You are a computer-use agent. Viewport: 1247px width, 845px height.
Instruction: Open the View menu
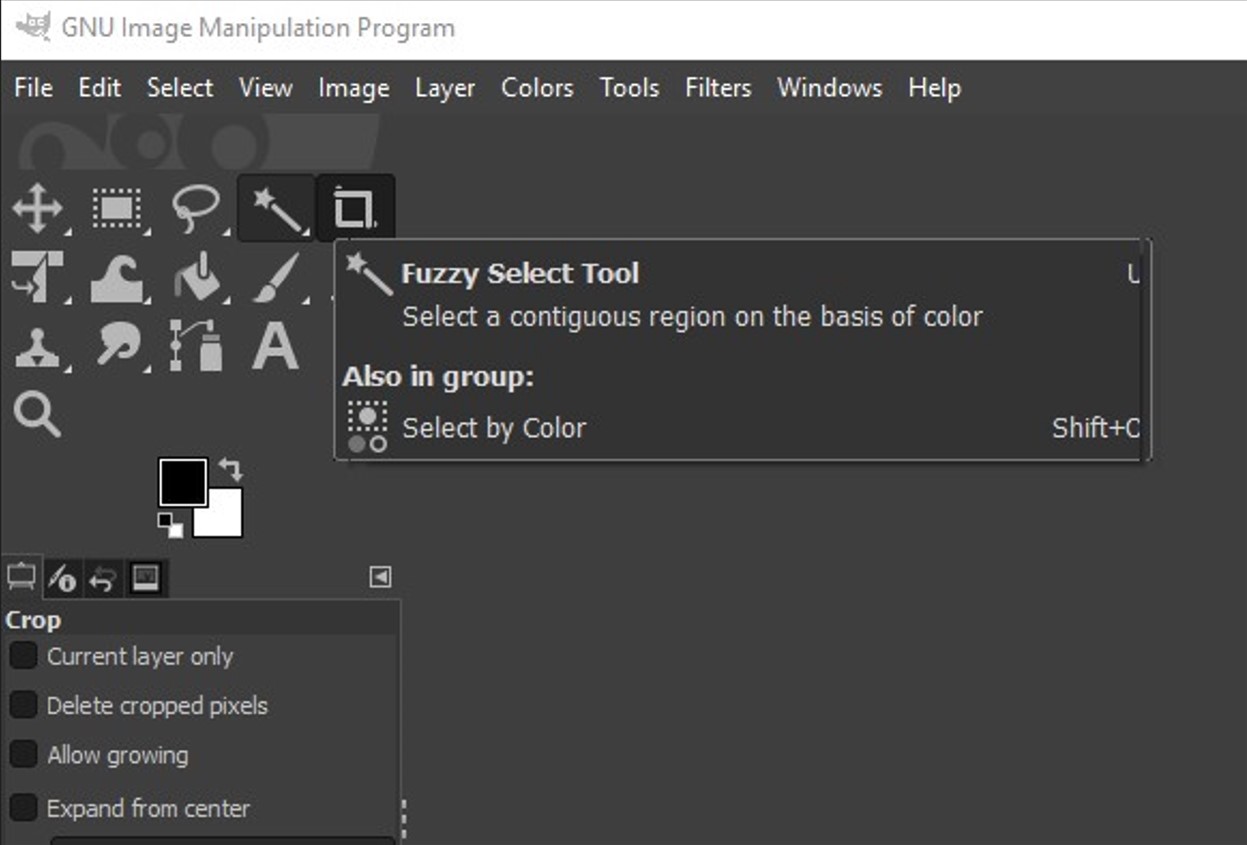point(266,88)
